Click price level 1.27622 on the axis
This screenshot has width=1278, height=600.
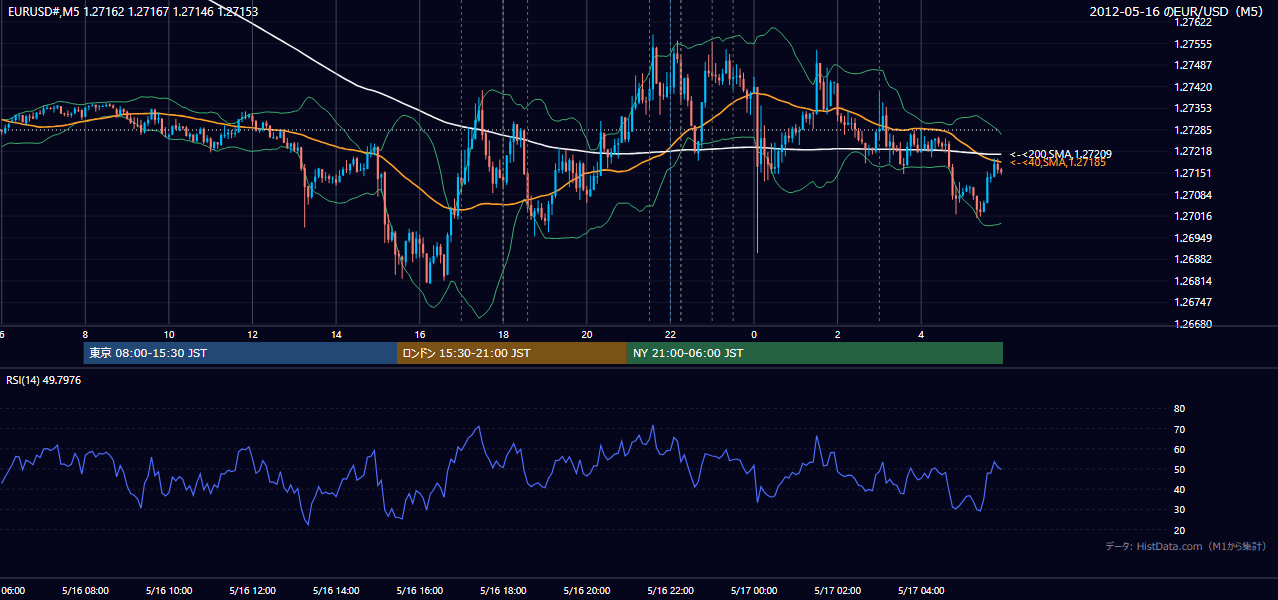click(1192, 22)
